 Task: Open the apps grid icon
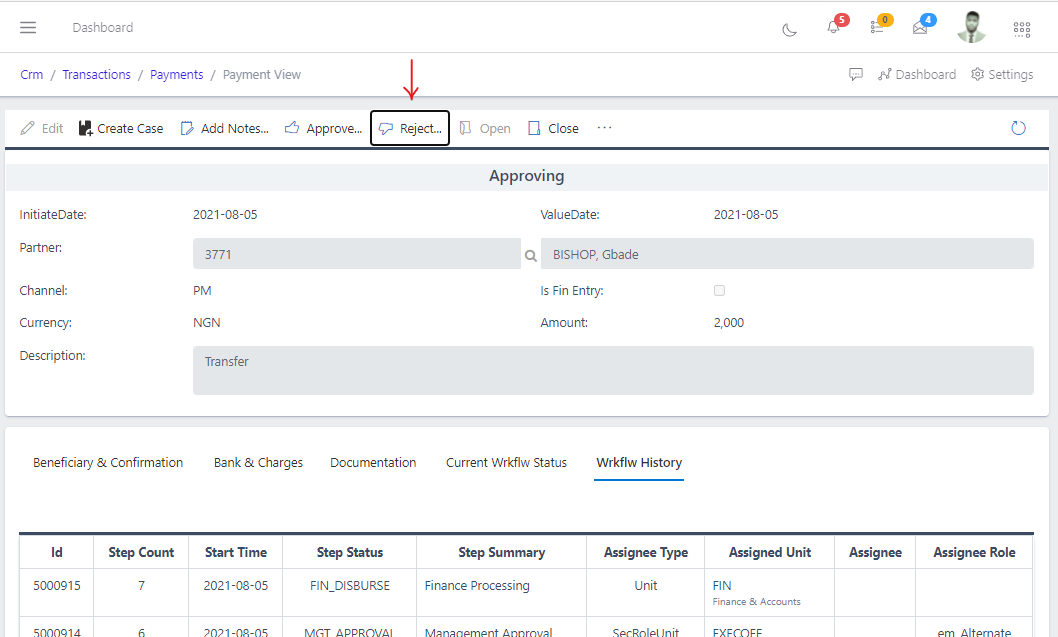[1021, 29]
